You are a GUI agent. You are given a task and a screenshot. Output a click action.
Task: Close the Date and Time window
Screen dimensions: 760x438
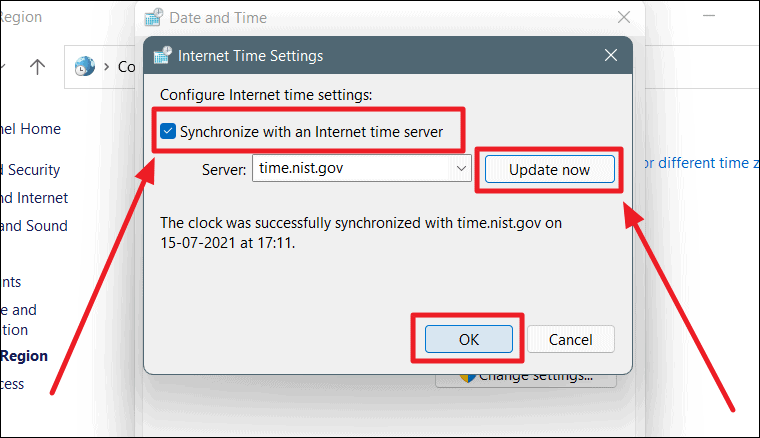pos(624,17)
